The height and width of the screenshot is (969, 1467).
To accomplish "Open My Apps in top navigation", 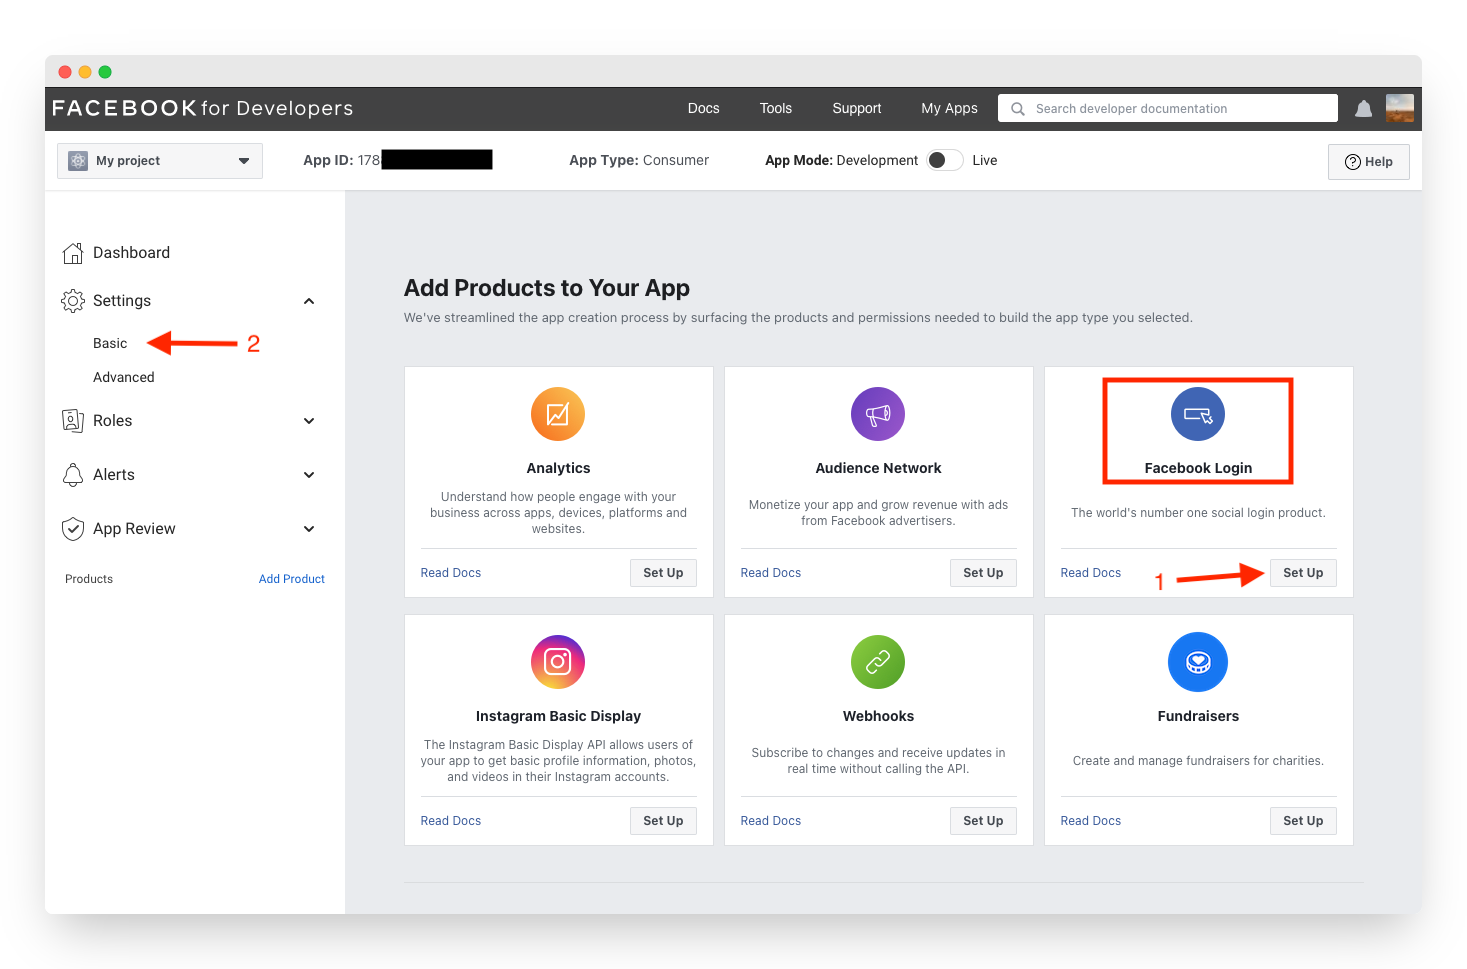I will tap(949, 108).
